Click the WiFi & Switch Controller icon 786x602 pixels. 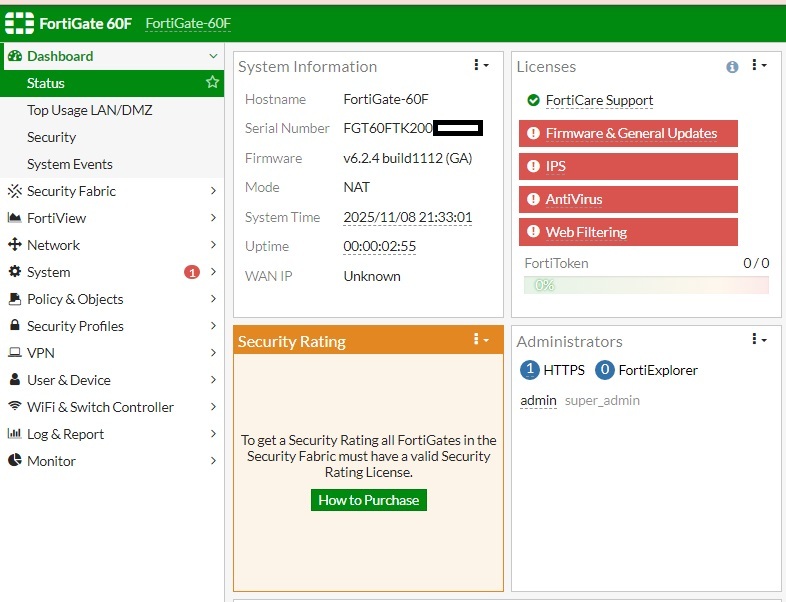[15, 407]
